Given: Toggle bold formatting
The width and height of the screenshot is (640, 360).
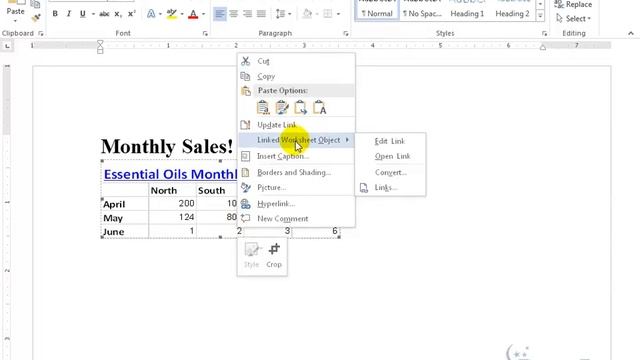Looking at the screenshot, I should (x=55, y=14).
